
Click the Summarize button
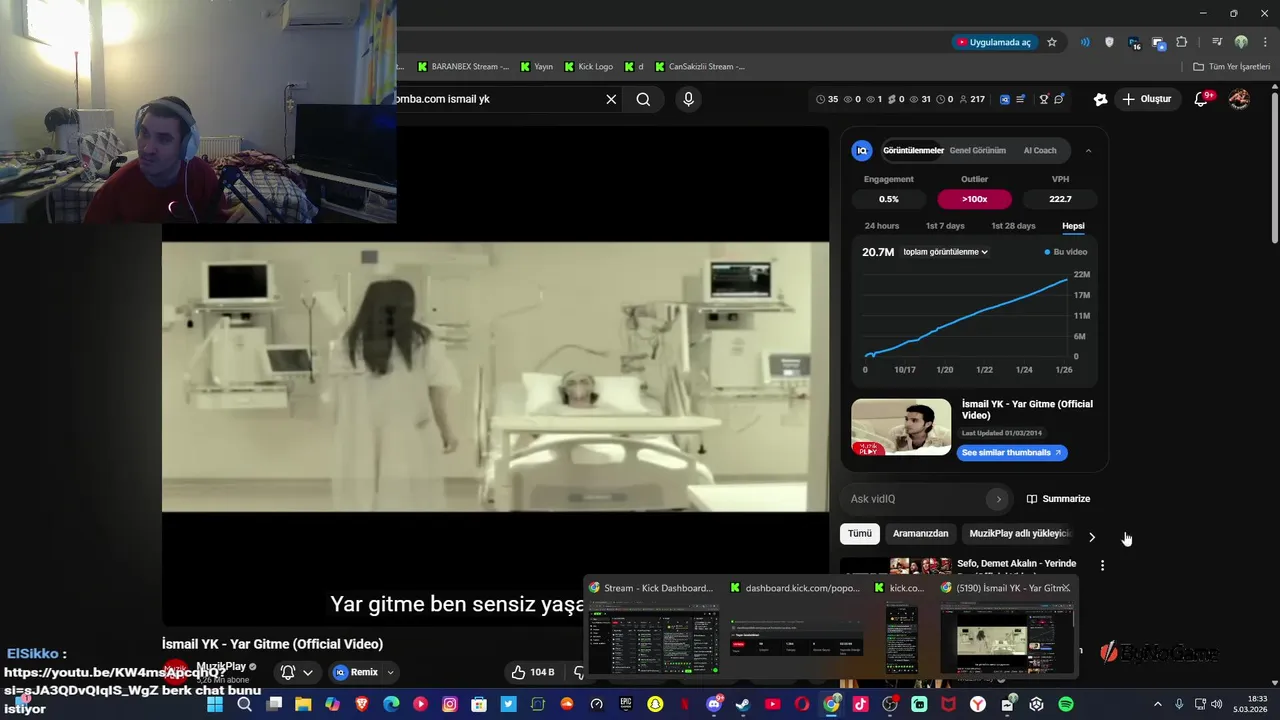pyautogui.click(x=1058, y=499)
